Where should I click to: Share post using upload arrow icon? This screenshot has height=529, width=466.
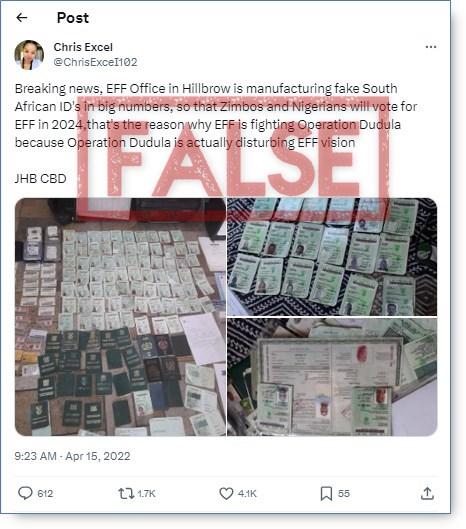point(427,493)
